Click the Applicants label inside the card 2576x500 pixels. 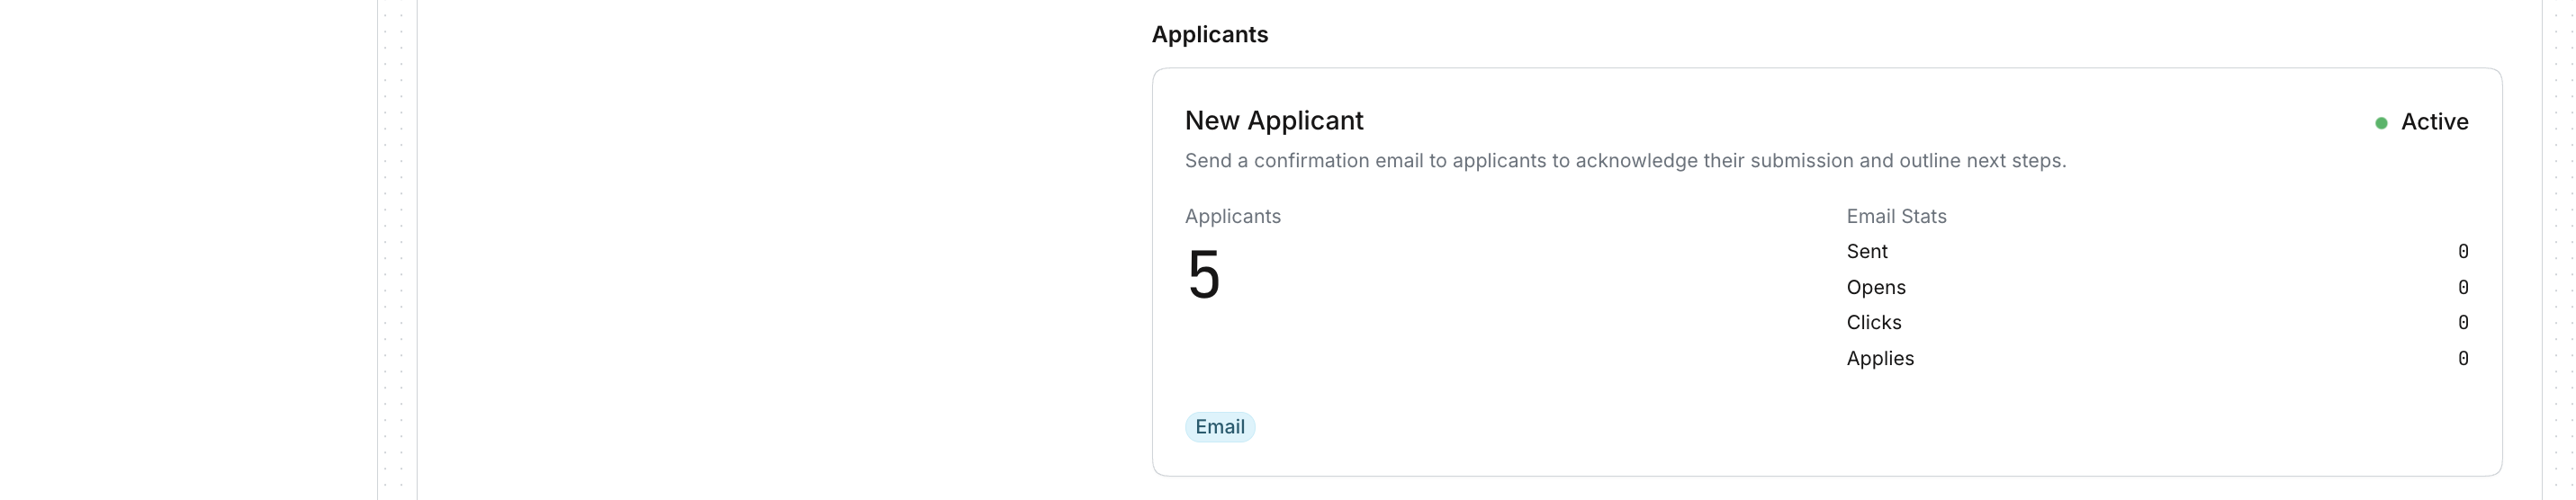(x=1232, y=217)
